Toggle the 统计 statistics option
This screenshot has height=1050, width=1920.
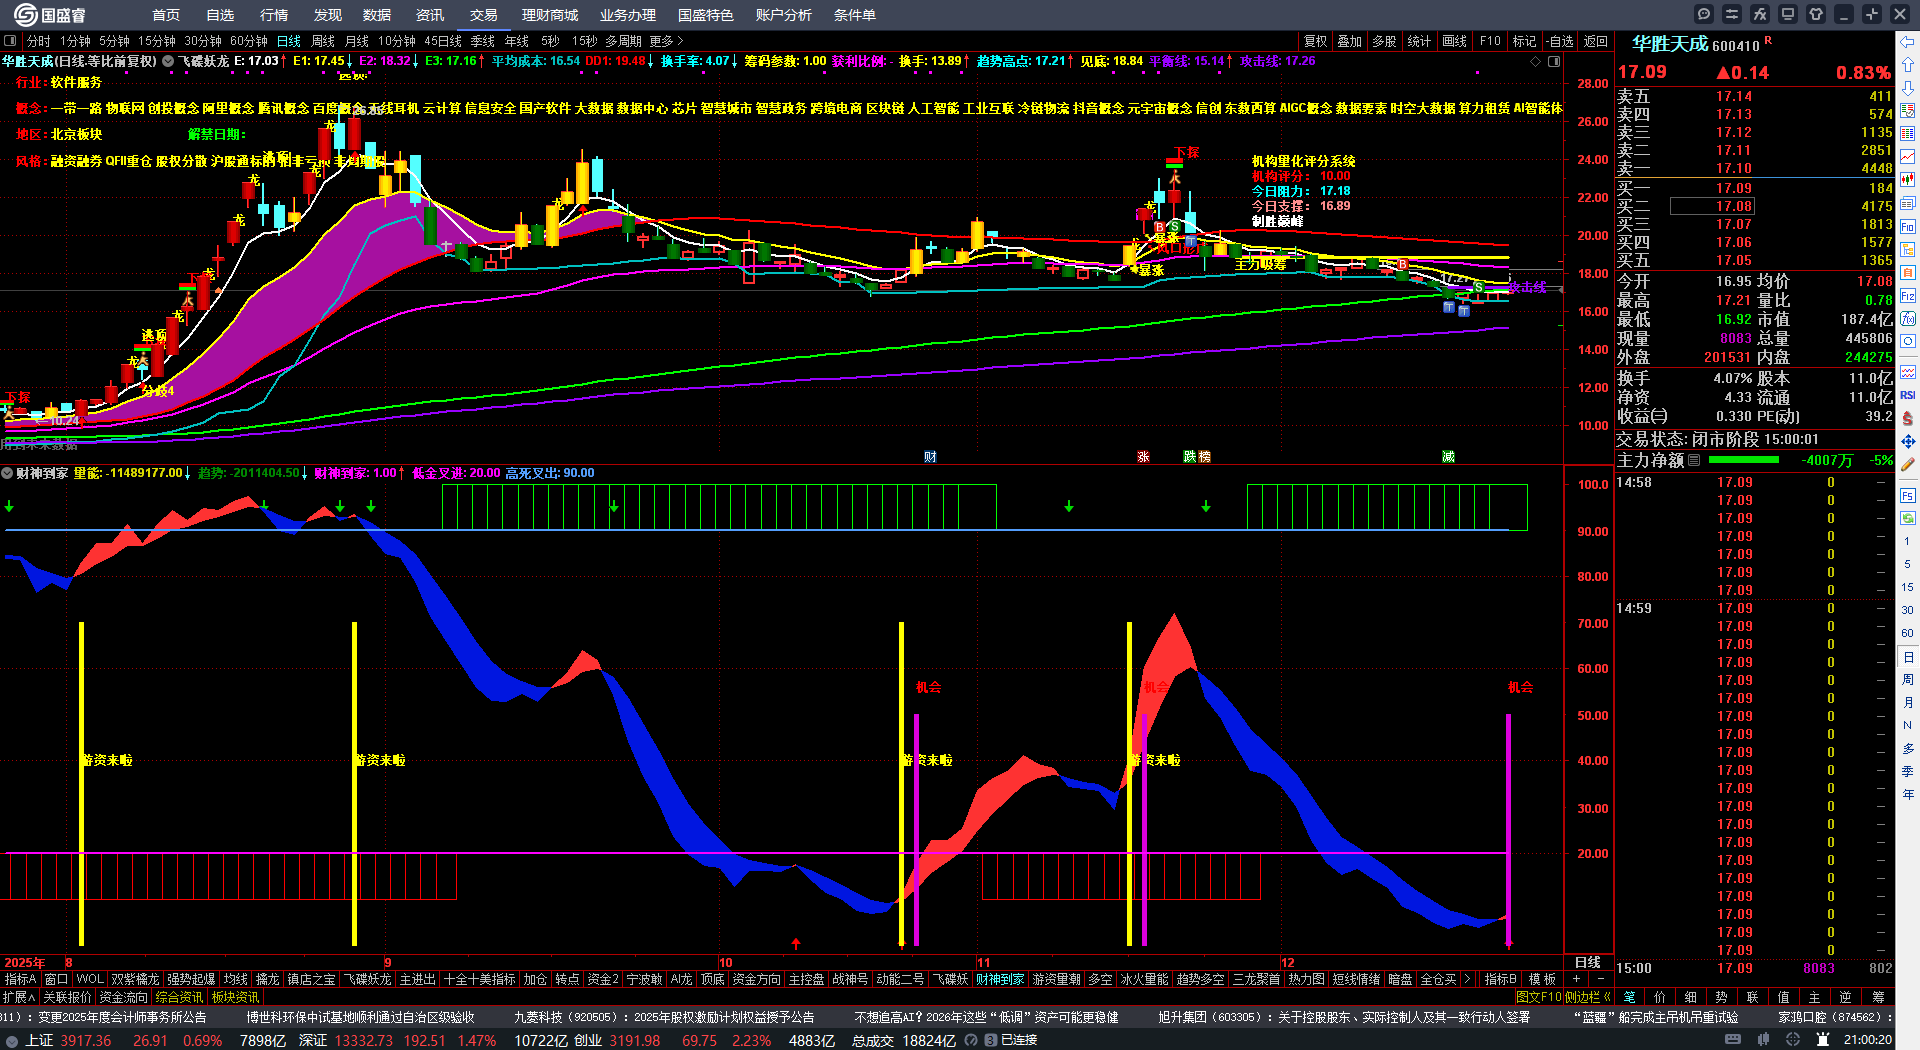(1419, 41)
